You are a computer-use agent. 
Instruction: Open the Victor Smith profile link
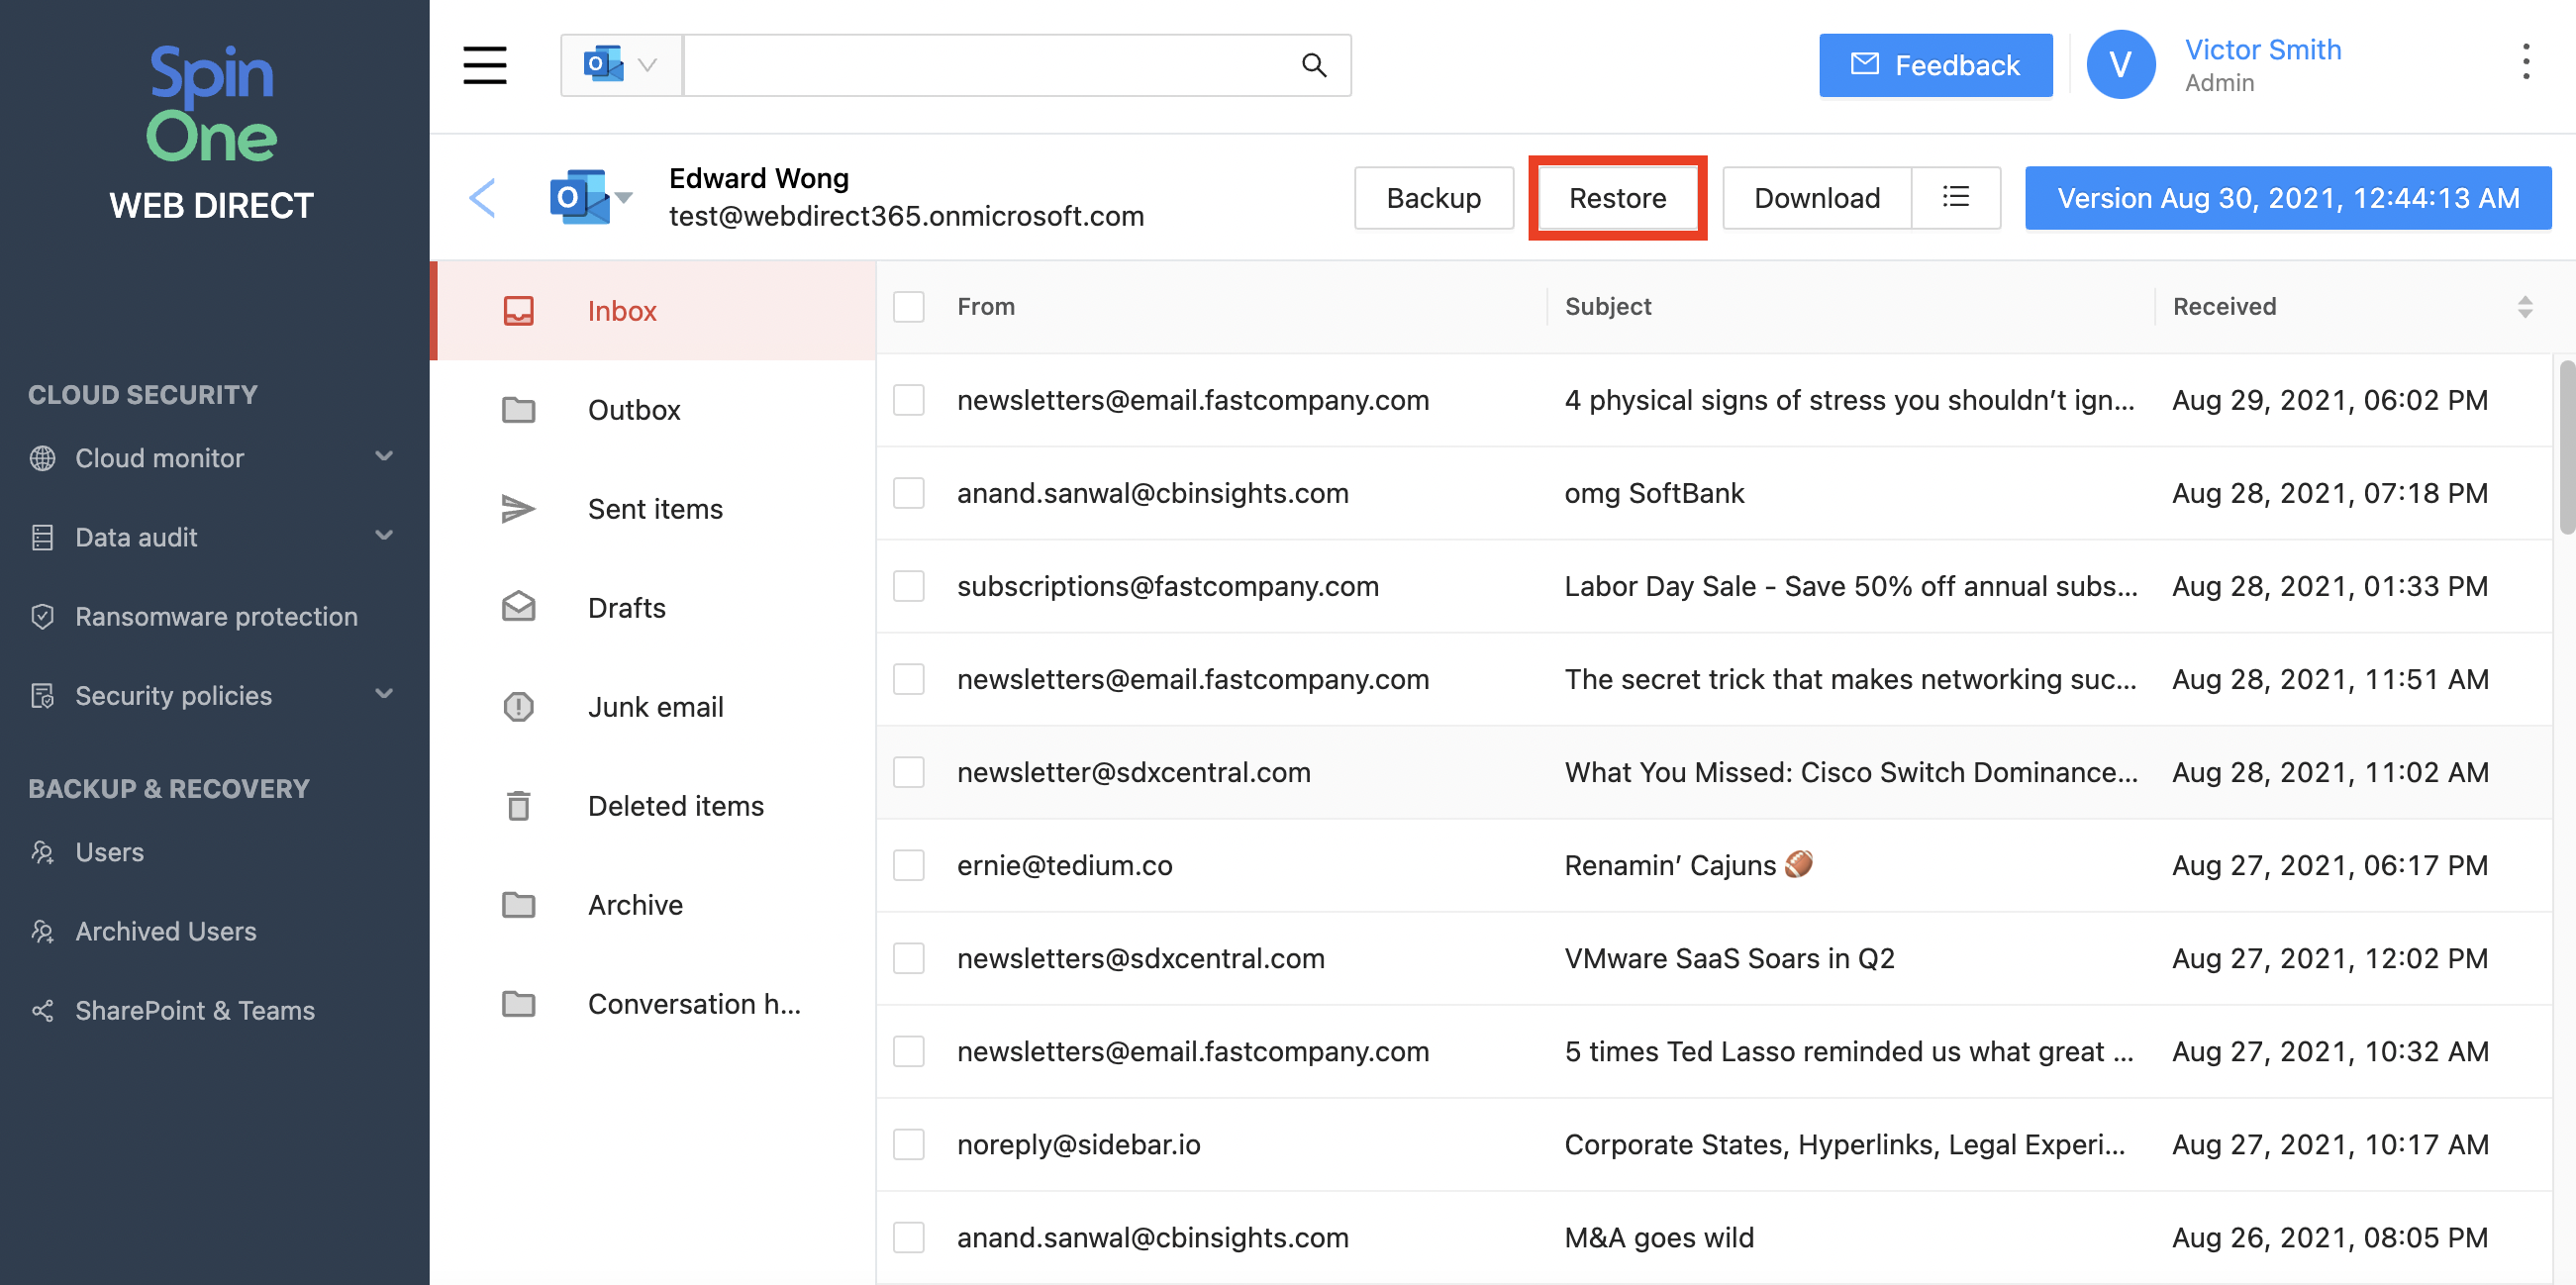click(2262, 49)
